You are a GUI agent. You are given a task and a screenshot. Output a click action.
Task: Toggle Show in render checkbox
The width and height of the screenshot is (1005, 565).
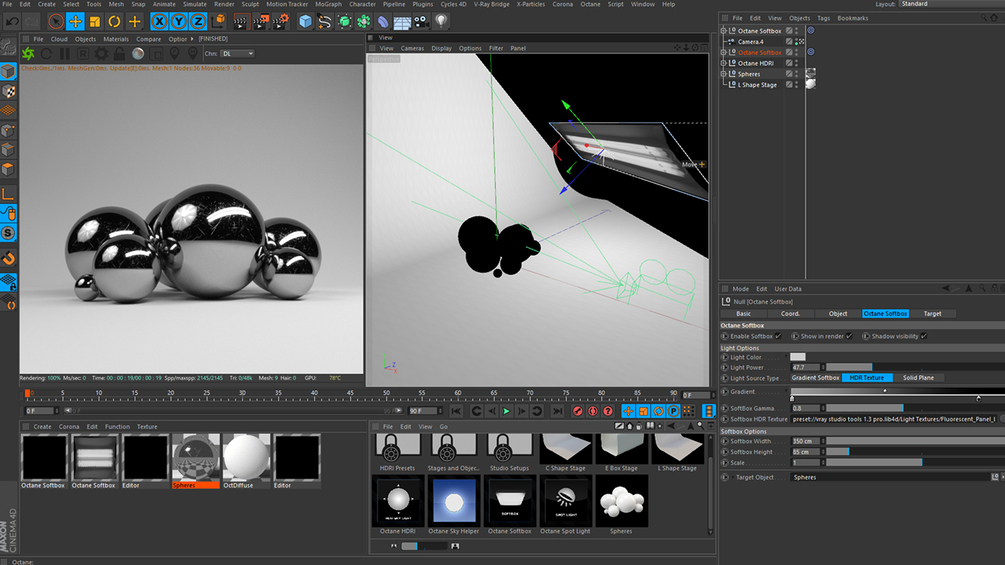coord(849,336)
